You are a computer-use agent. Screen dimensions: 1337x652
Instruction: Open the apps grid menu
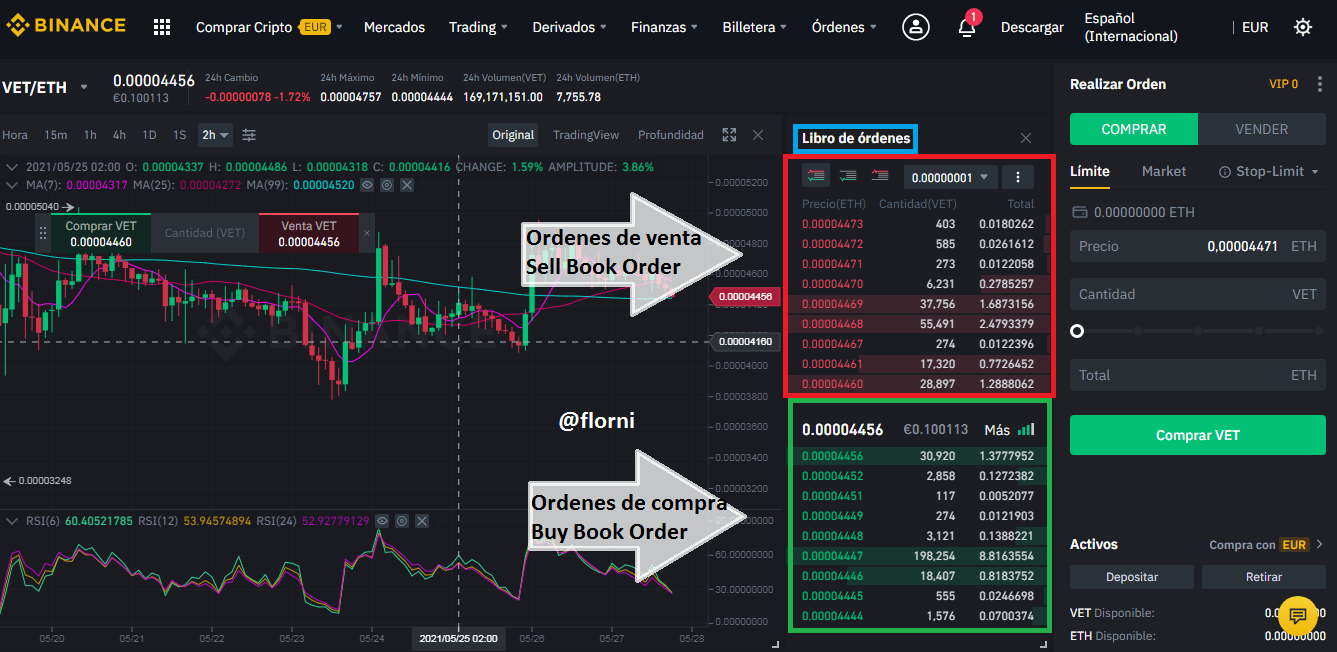(x=162, y=27)
